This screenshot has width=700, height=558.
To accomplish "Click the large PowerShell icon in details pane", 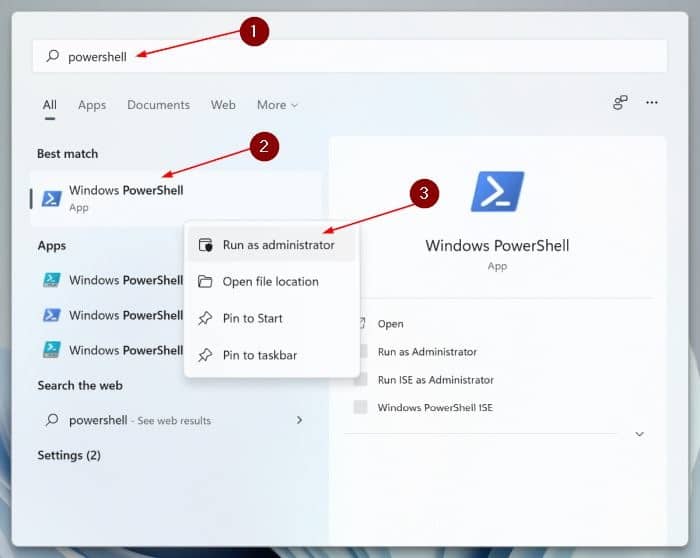I will (497, 192).
